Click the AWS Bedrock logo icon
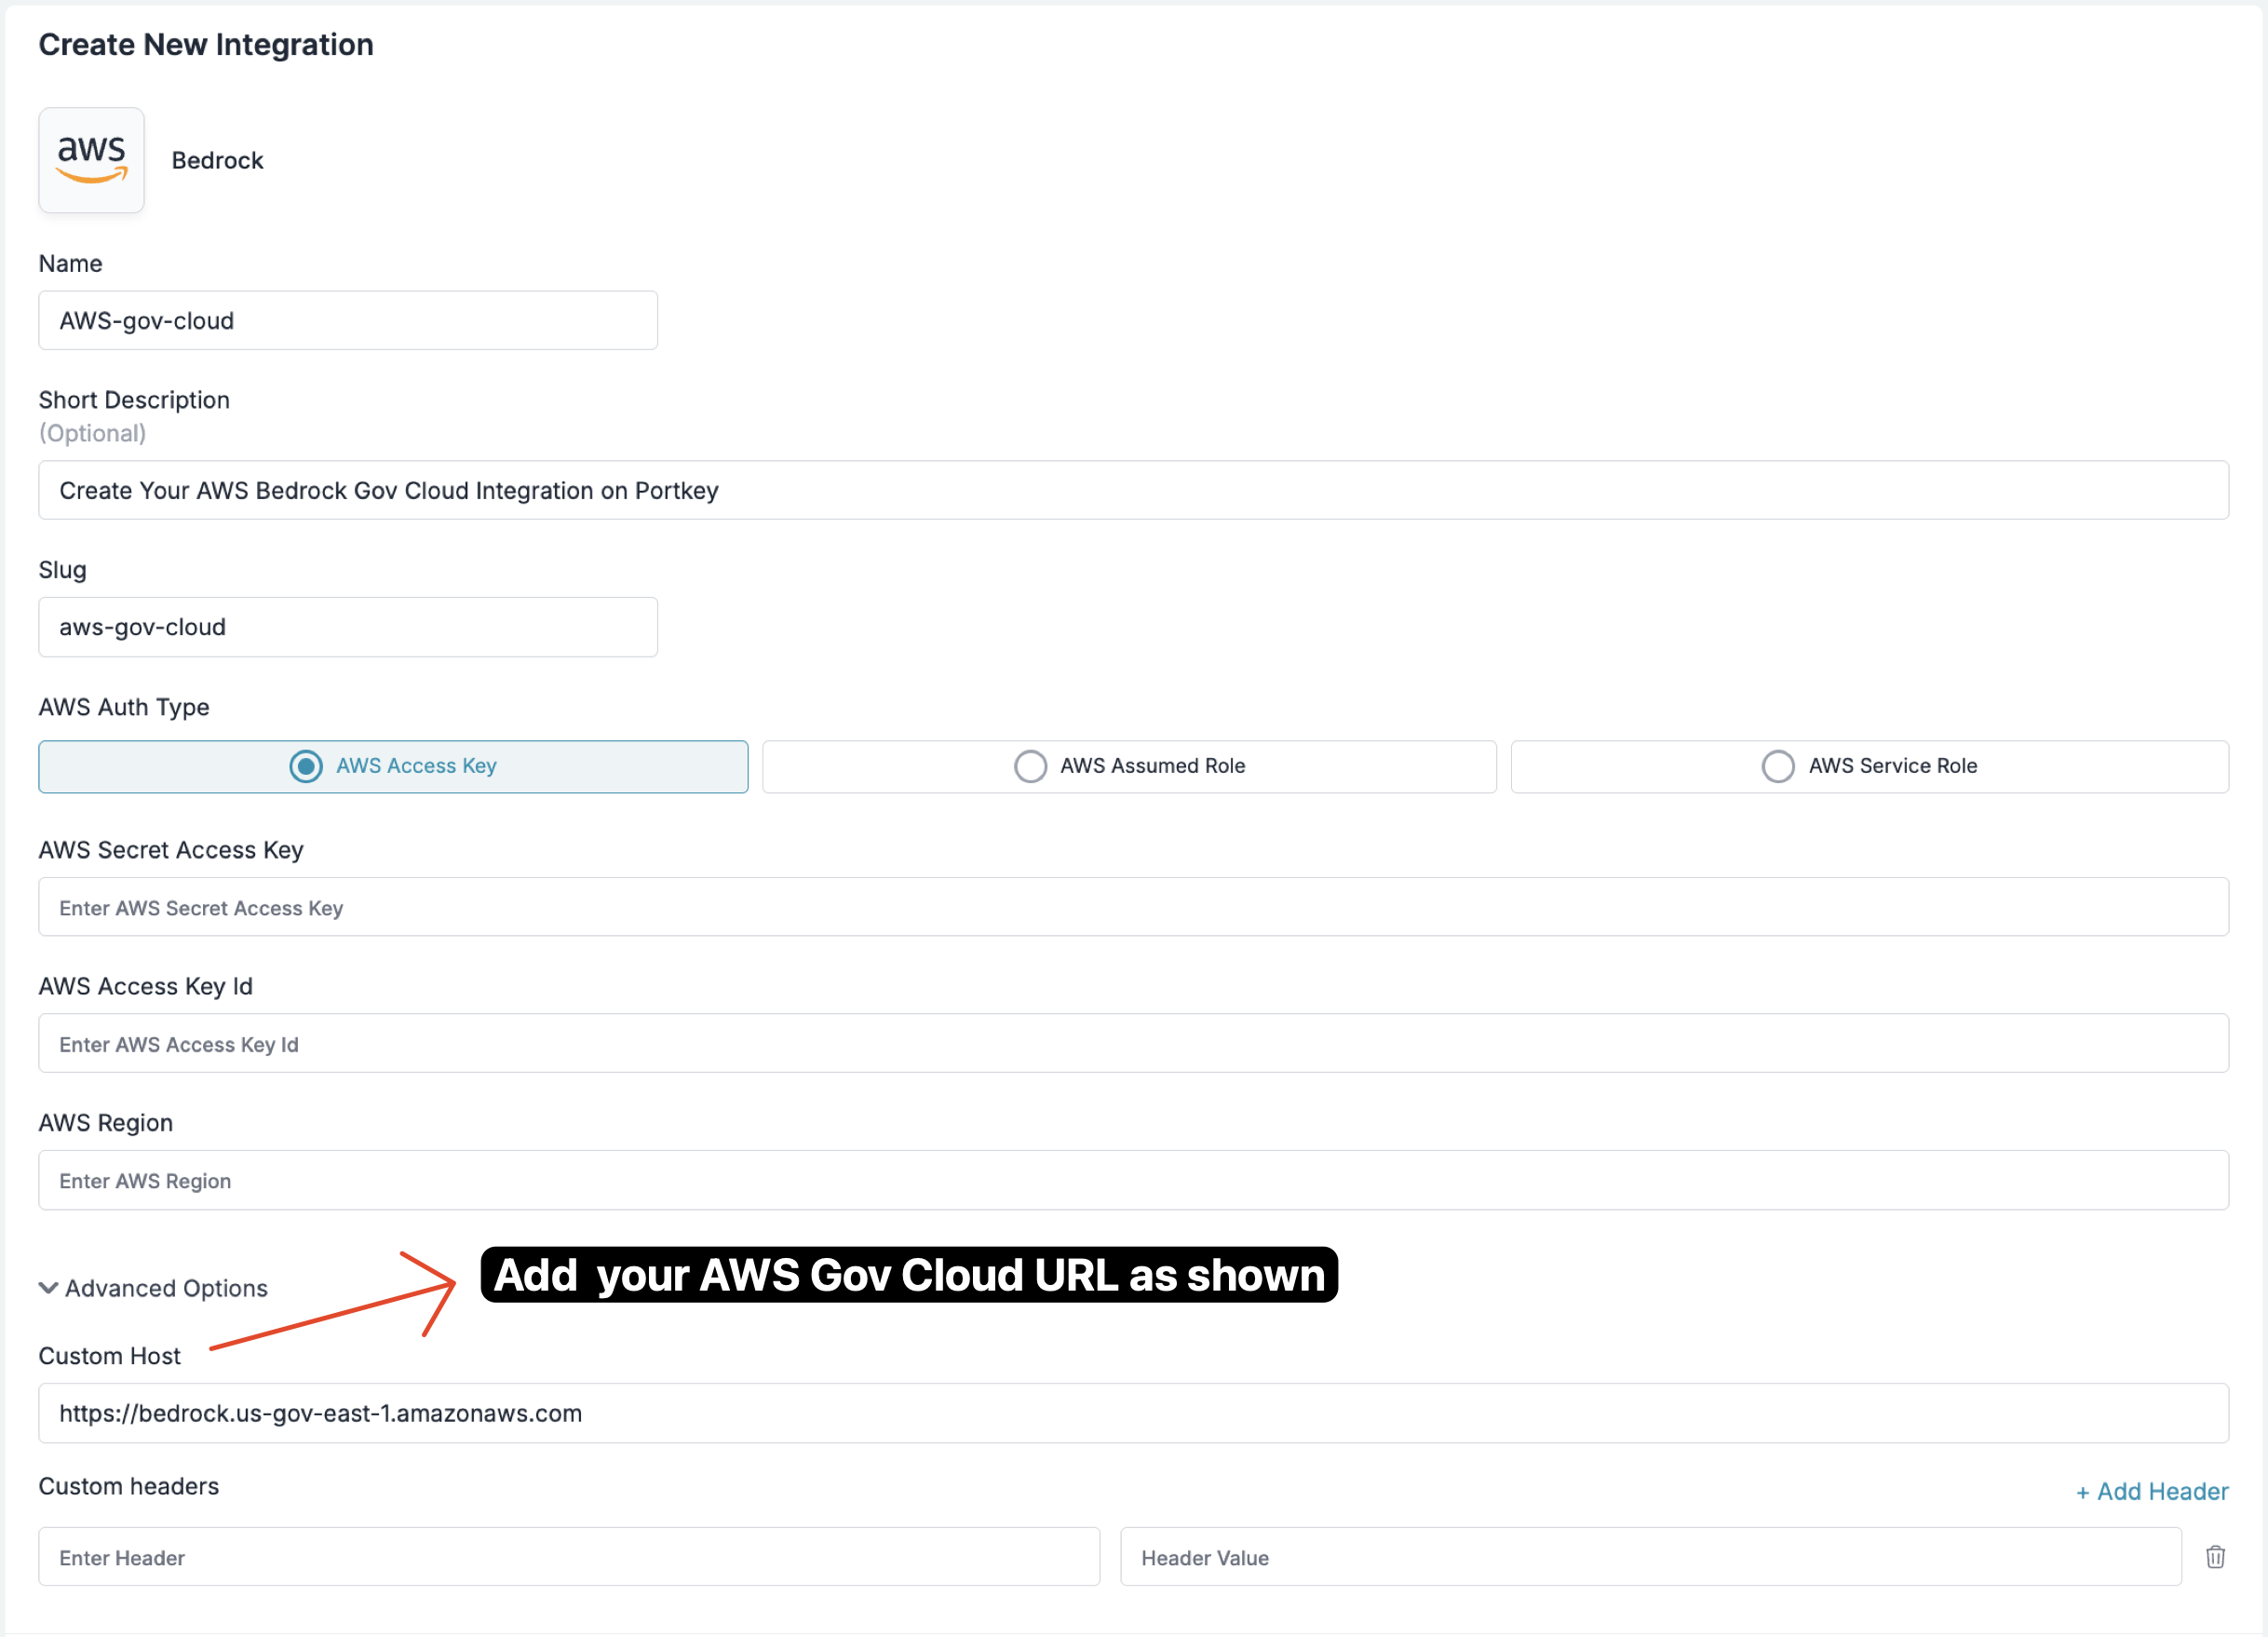The image size is (2268, 1637). coord(91,160)
